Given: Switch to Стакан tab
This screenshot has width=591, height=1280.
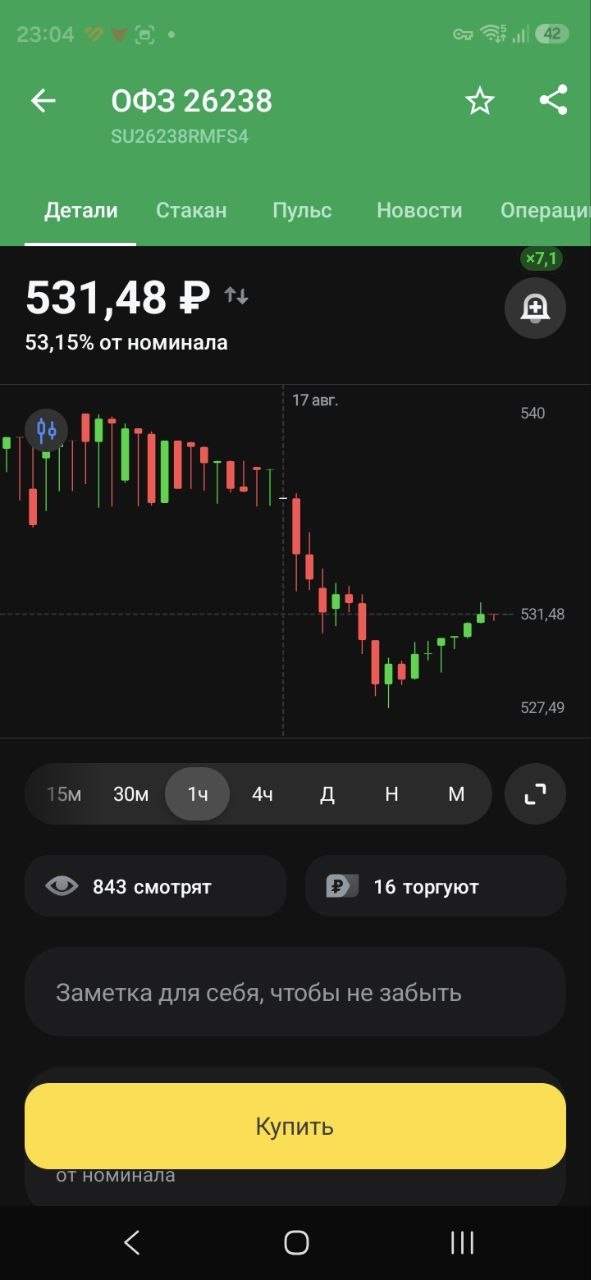Looking at the screenshot, I should click(x=191, y=210).
